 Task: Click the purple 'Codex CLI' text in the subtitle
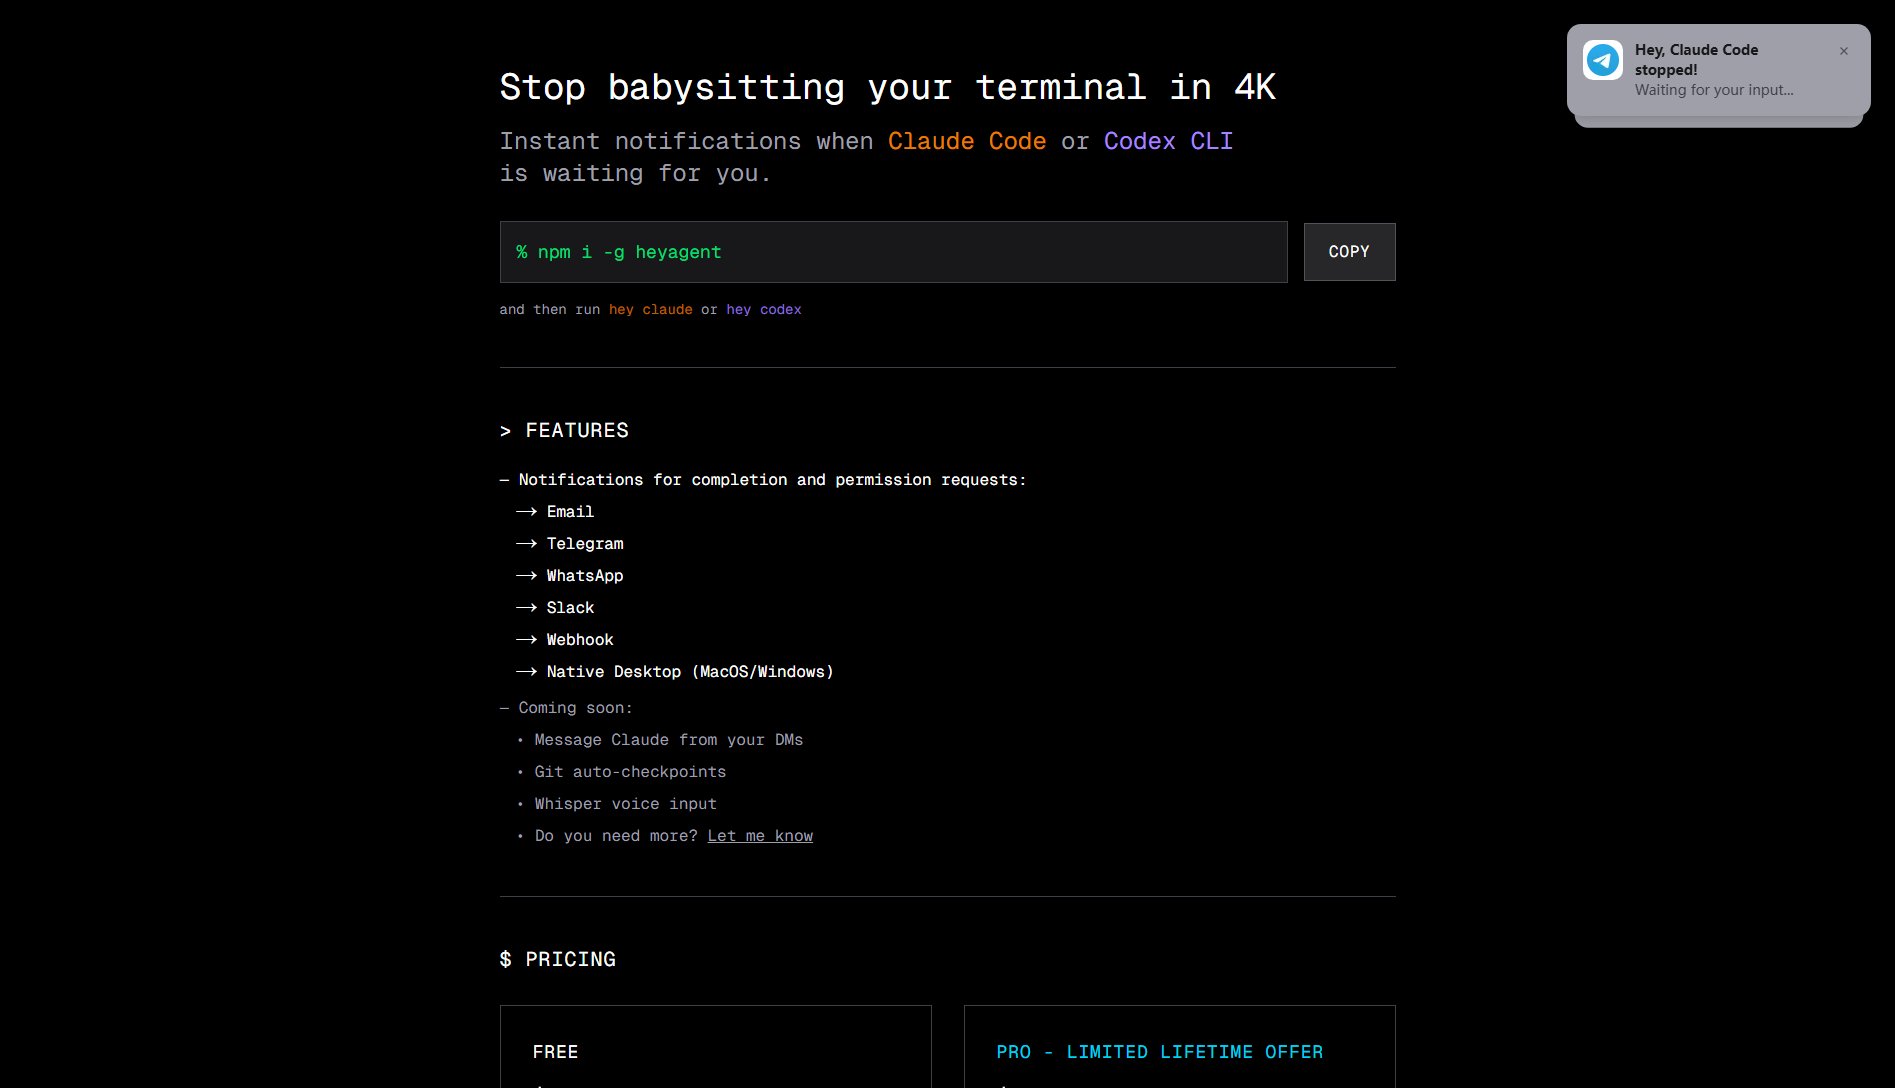point(1168,141)
